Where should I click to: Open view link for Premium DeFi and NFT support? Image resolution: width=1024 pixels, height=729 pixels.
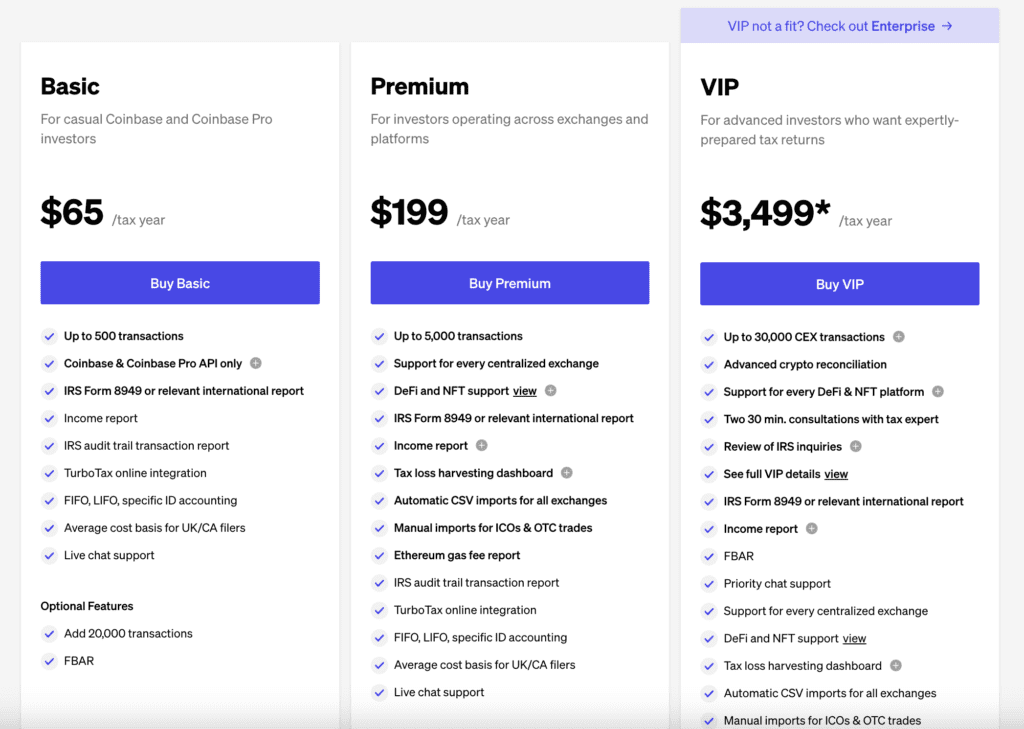point(524,391)
